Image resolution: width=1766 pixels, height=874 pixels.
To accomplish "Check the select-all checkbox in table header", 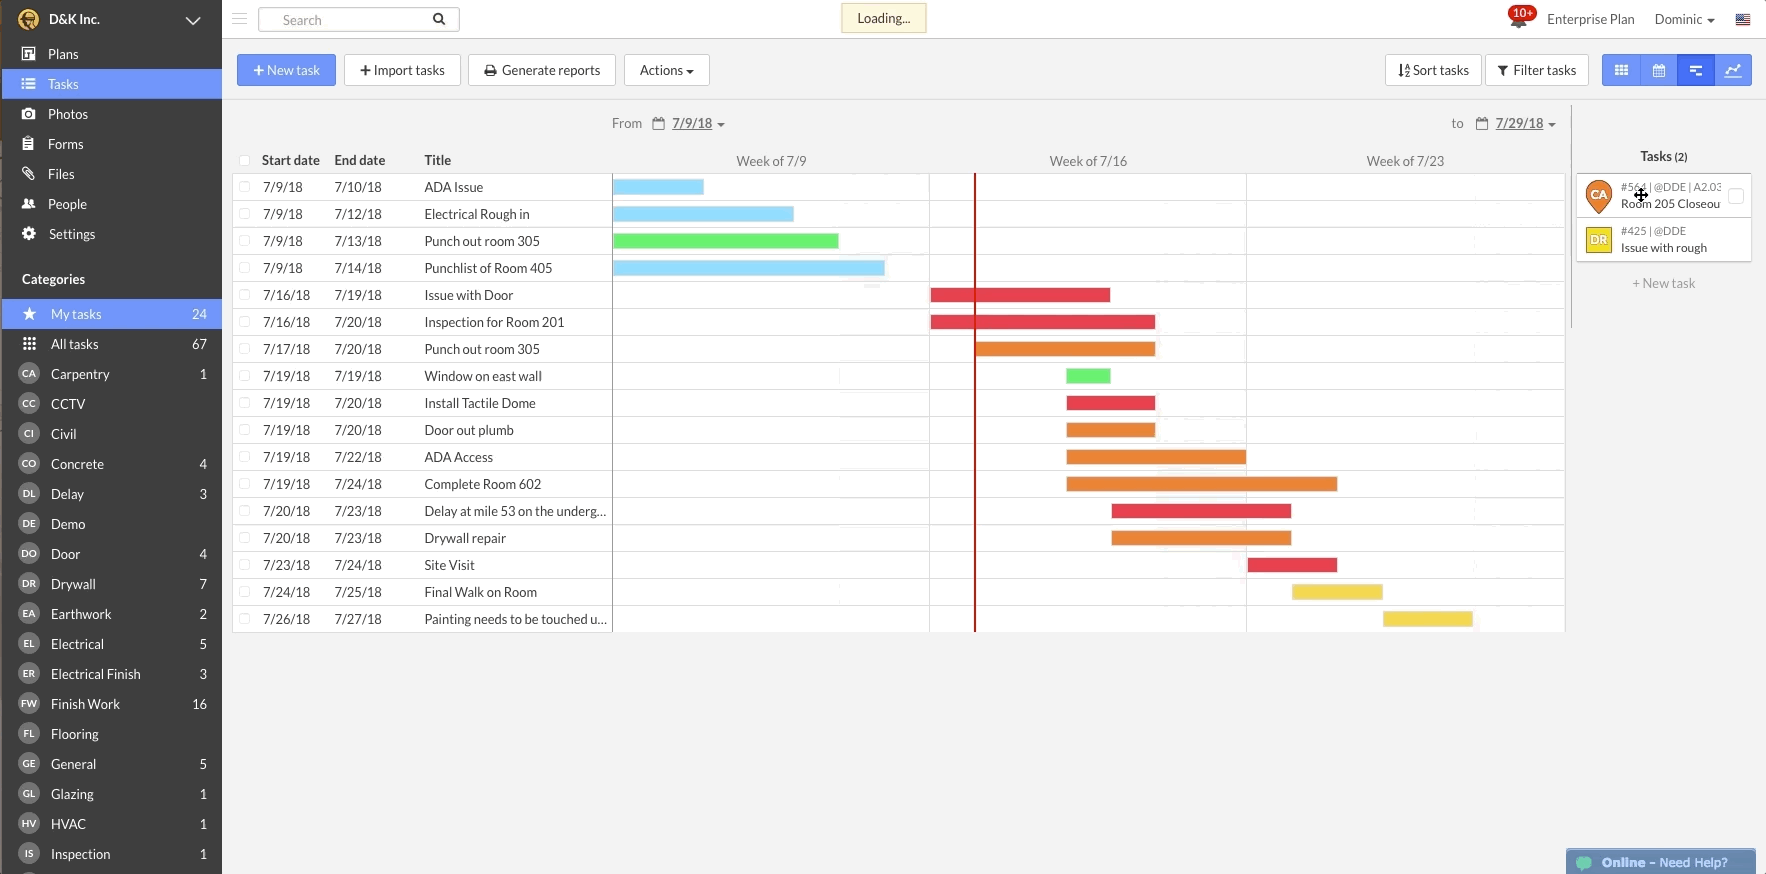I will click(245, 160).
